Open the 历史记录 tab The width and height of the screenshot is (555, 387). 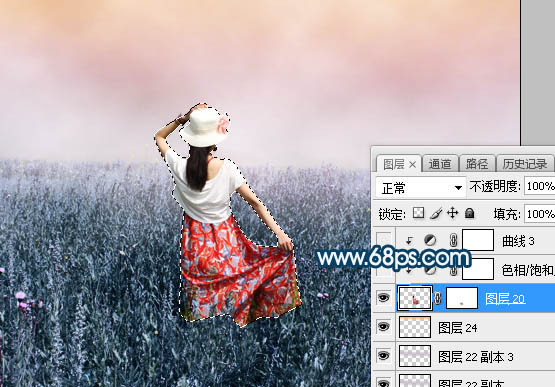click(x=525, y=164)
